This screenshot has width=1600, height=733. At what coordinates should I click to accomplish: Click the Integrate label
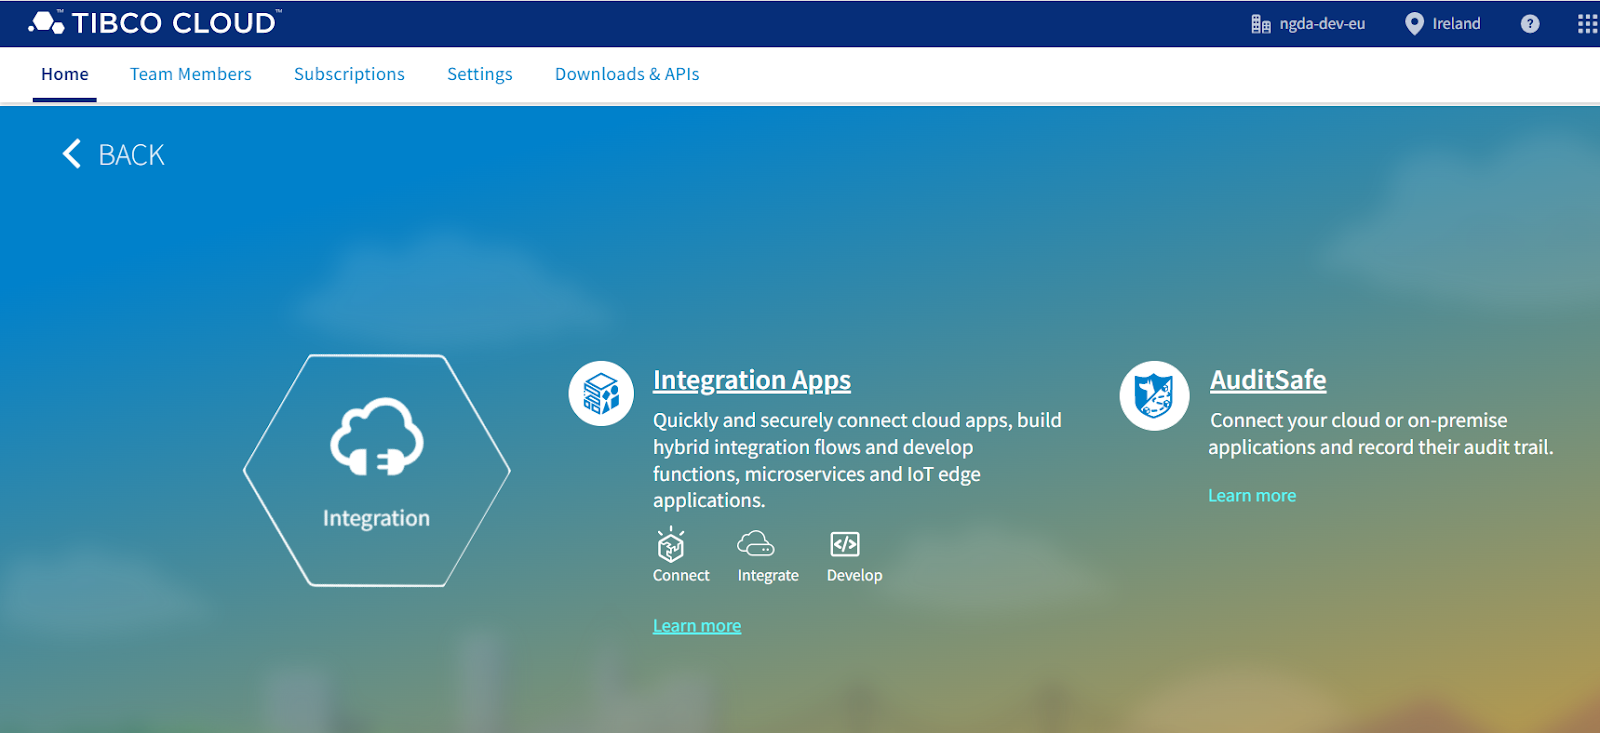coord(768,575)
